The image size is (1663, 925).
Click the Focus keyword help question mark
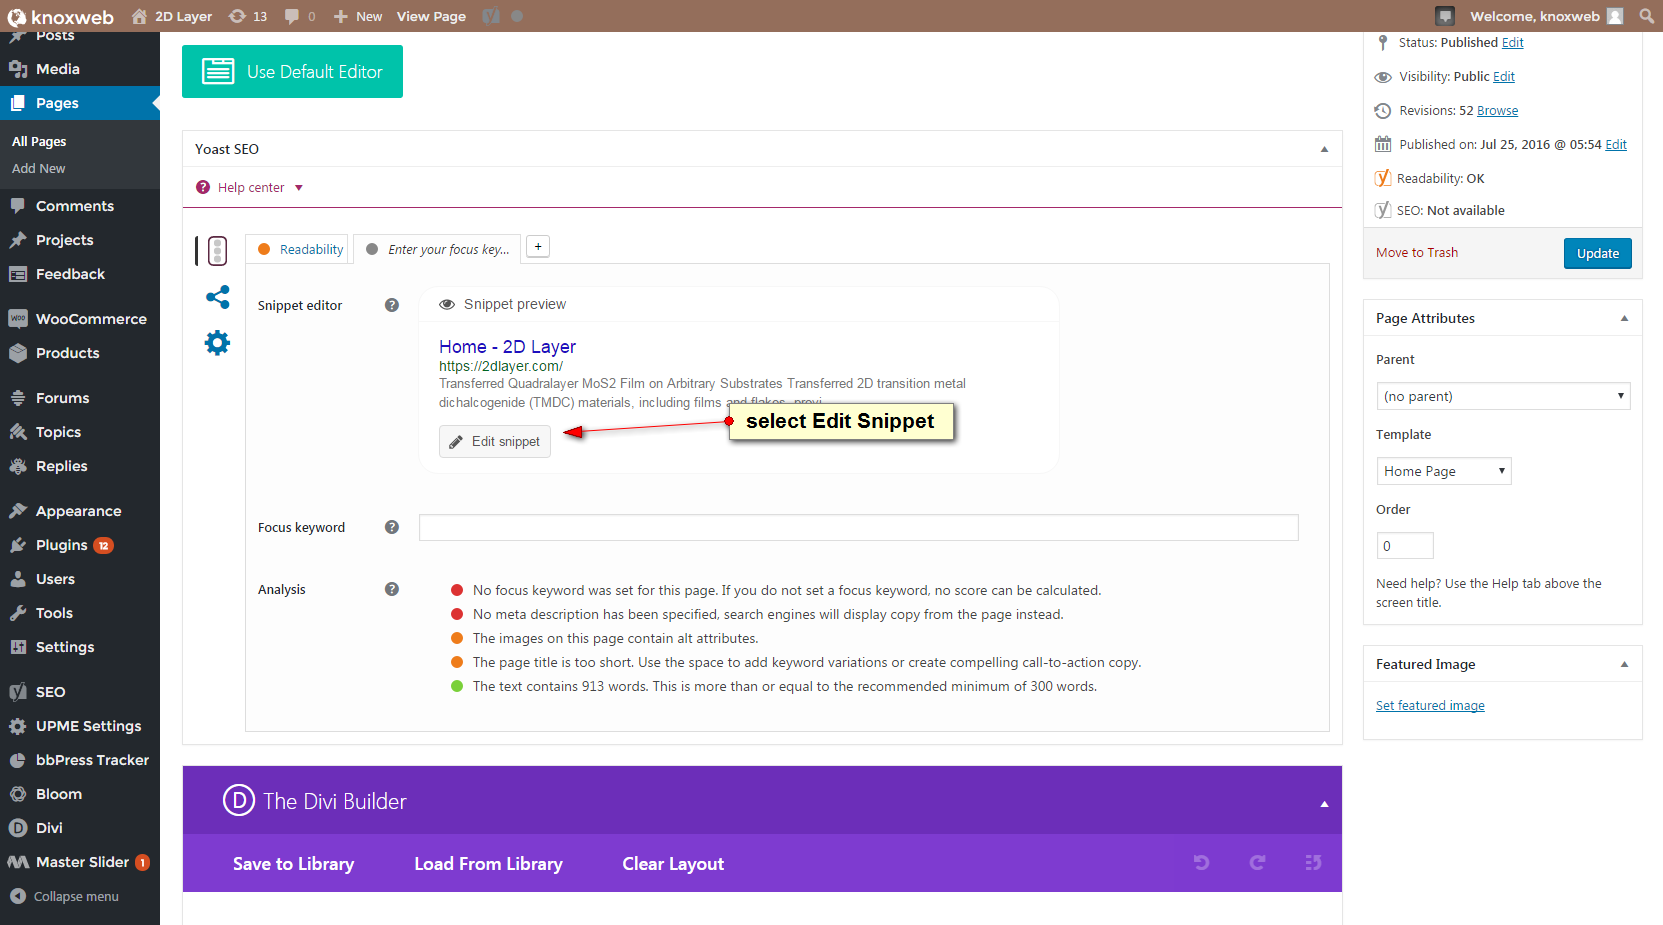point(392,527)
